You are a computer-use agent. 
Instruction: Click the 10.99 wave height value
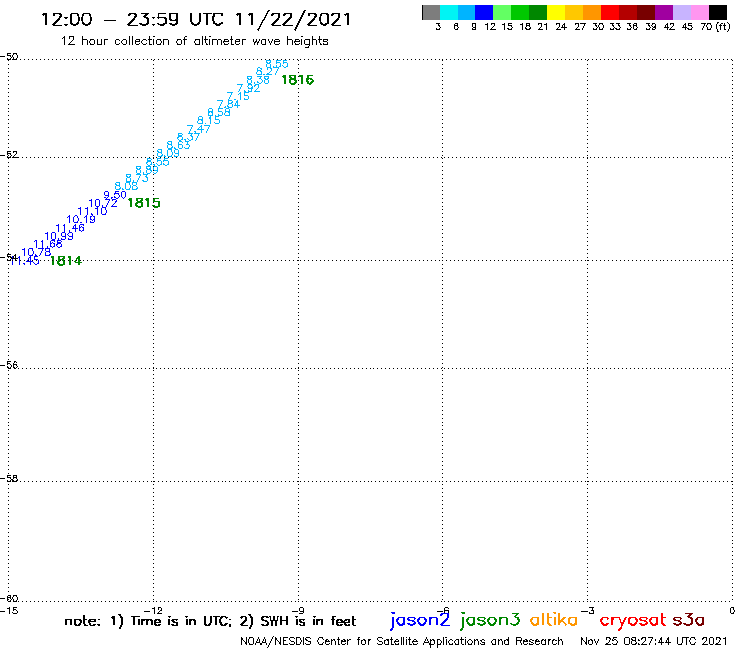(59, 236)
